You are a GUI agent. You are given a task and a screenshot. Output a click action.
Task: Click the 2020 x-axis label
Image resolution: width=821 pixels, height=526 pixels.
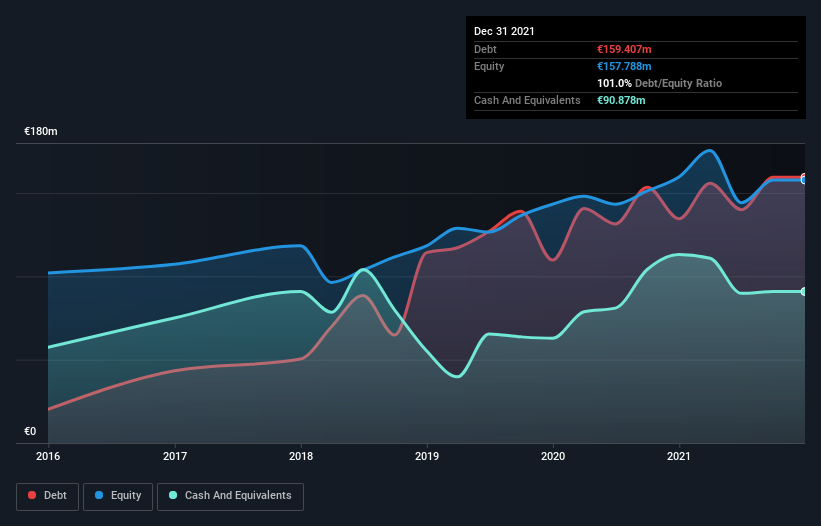[553, 456]
